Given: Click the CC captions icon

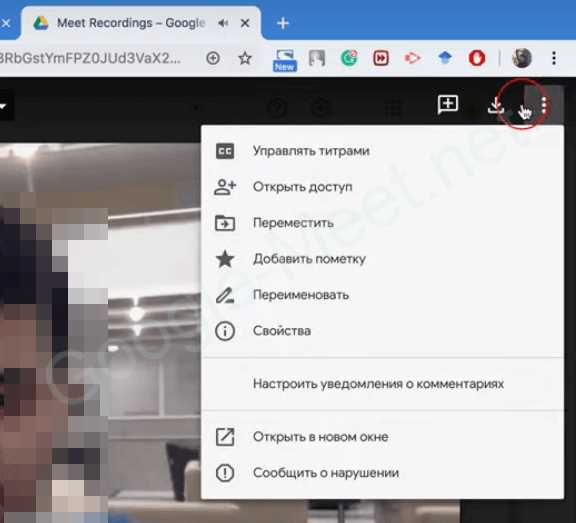Looking at the screenshot, I should [x=225, y=151].
